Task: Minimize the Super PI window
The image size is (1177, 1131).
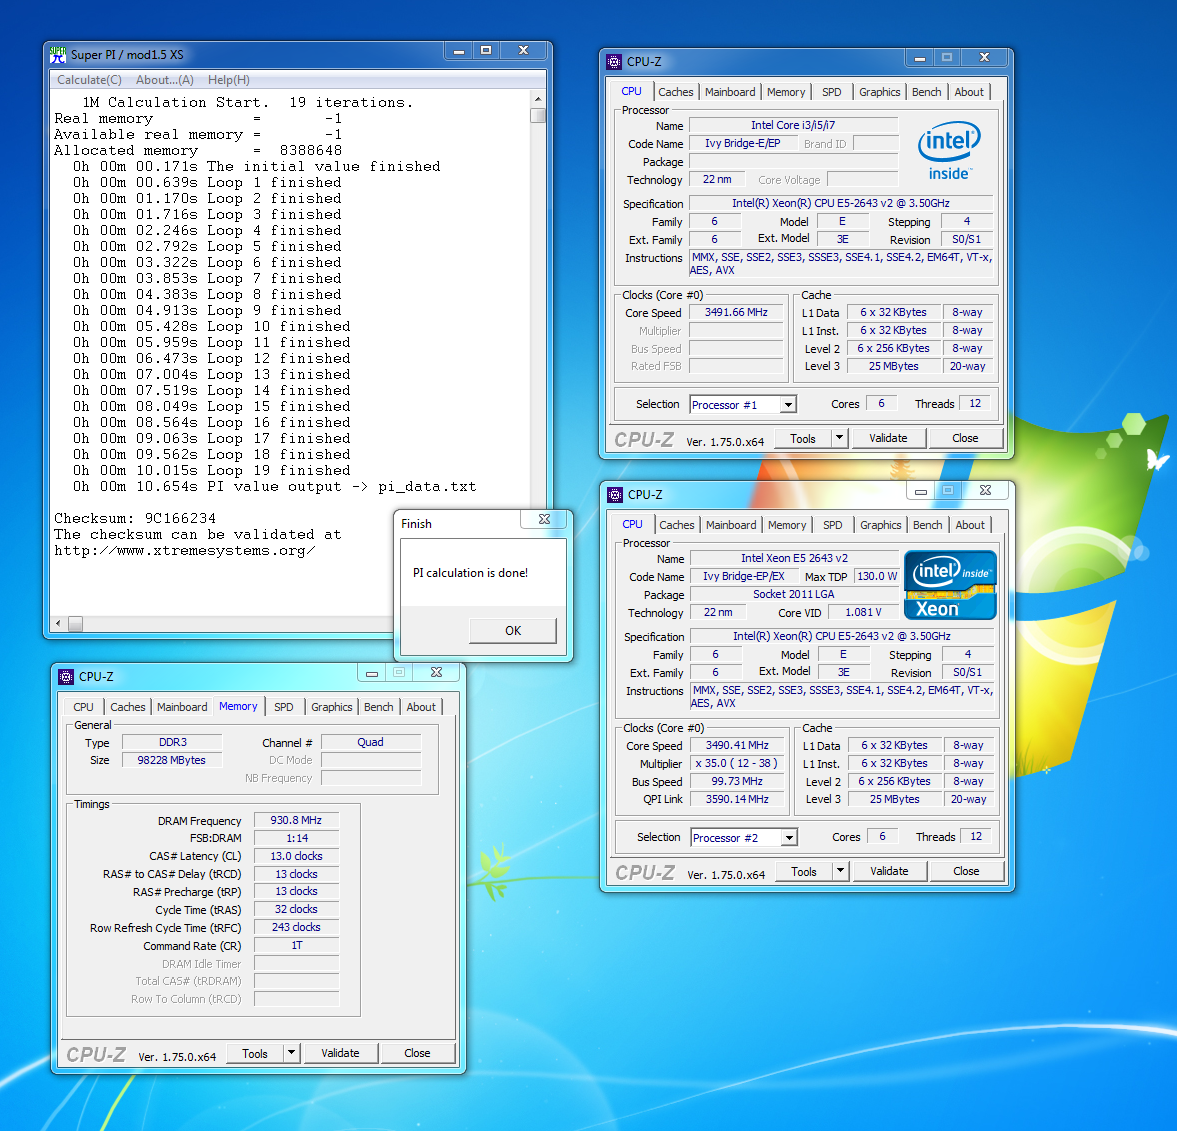Action: pos(459,51)
